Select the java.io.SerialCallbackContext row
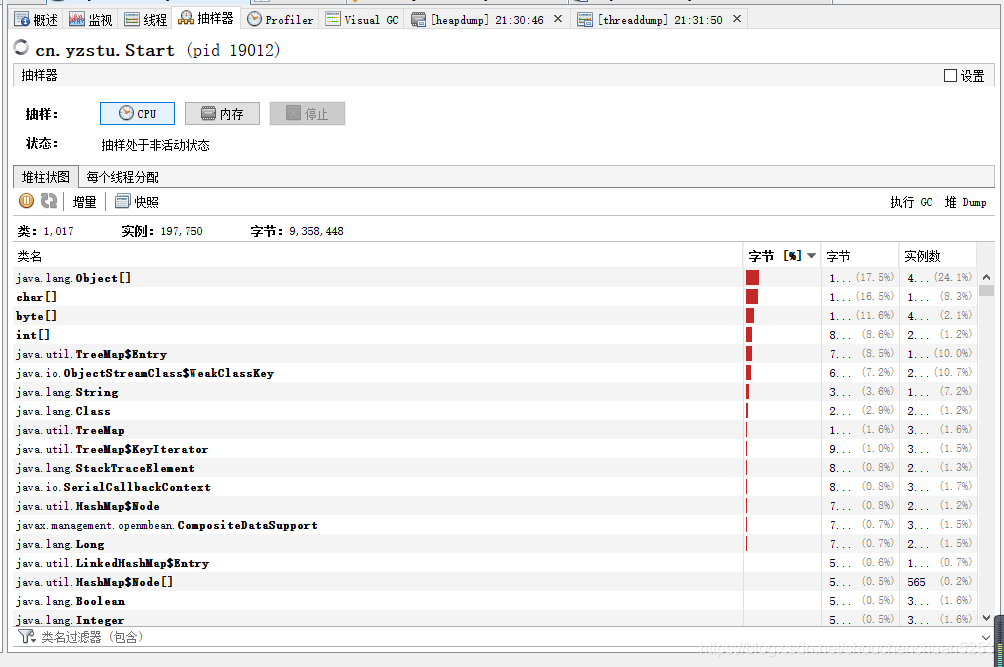This screenshot has width=1004, height=667. tap(495, 486)
